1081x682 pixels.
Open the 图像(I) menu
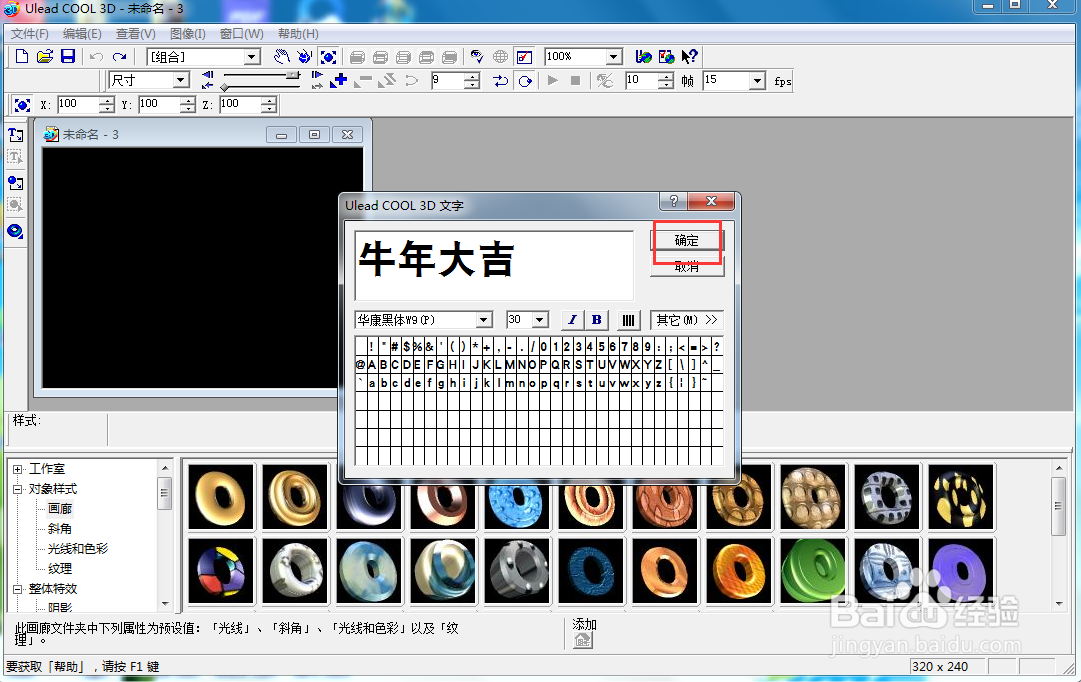point(188,34)
